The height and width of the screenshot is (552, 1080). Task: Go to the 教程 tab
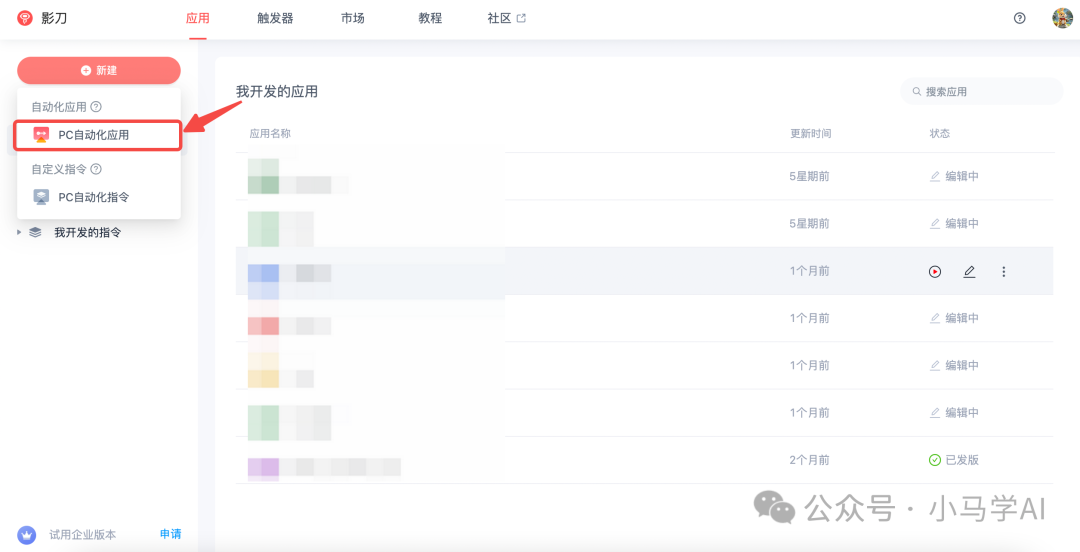(430, 18)
